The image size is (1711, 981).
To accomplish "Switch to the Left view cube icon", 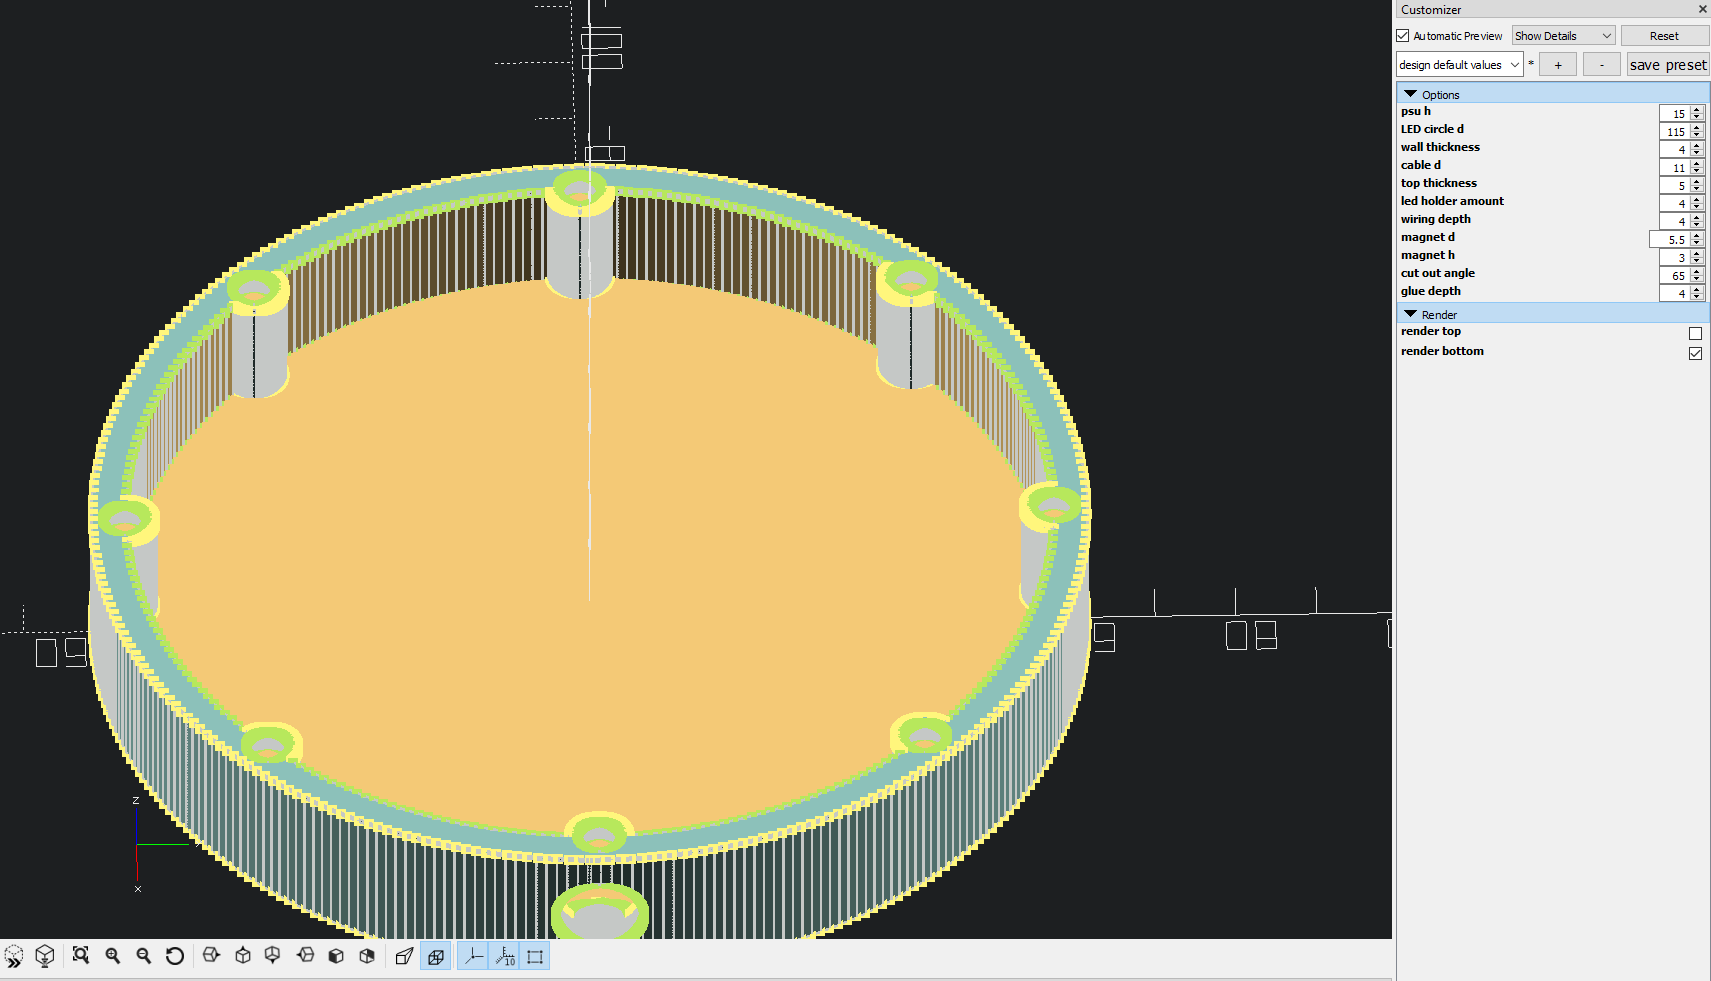I will pos(305,956).
